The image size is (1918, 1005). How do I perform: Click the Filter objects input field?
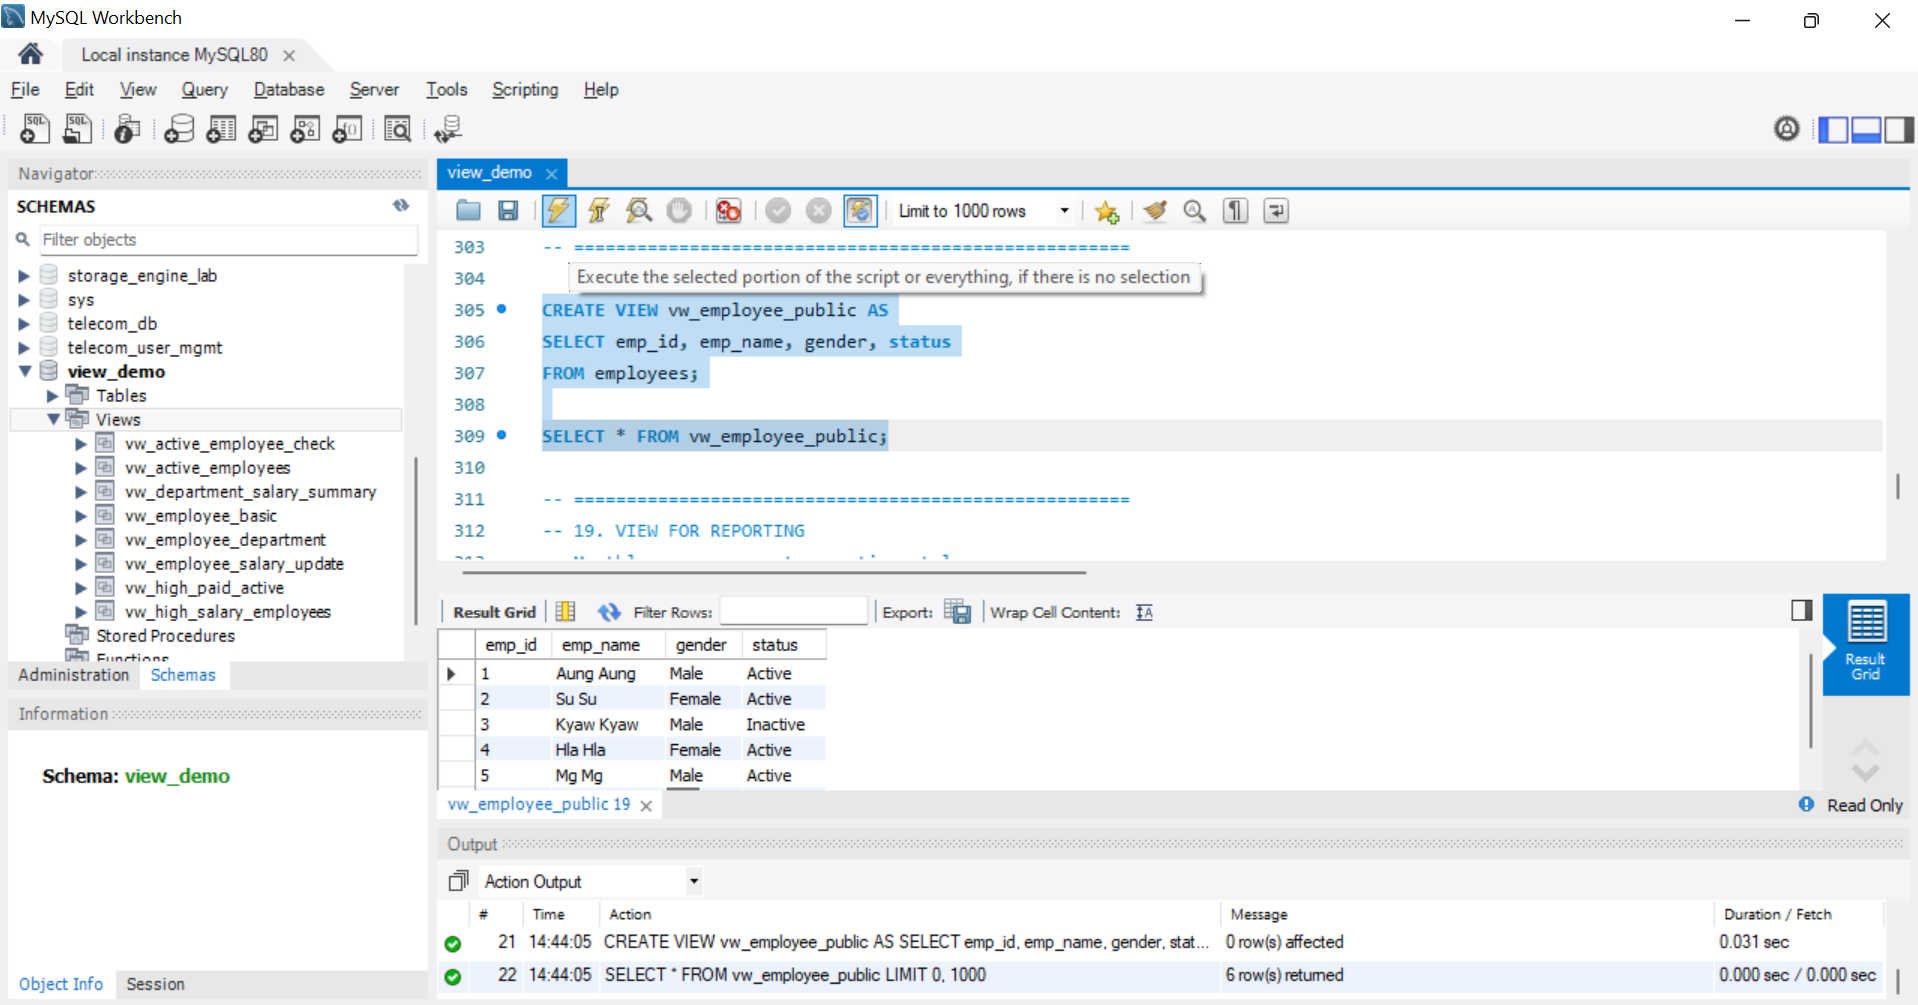click(x=228, y=240)
